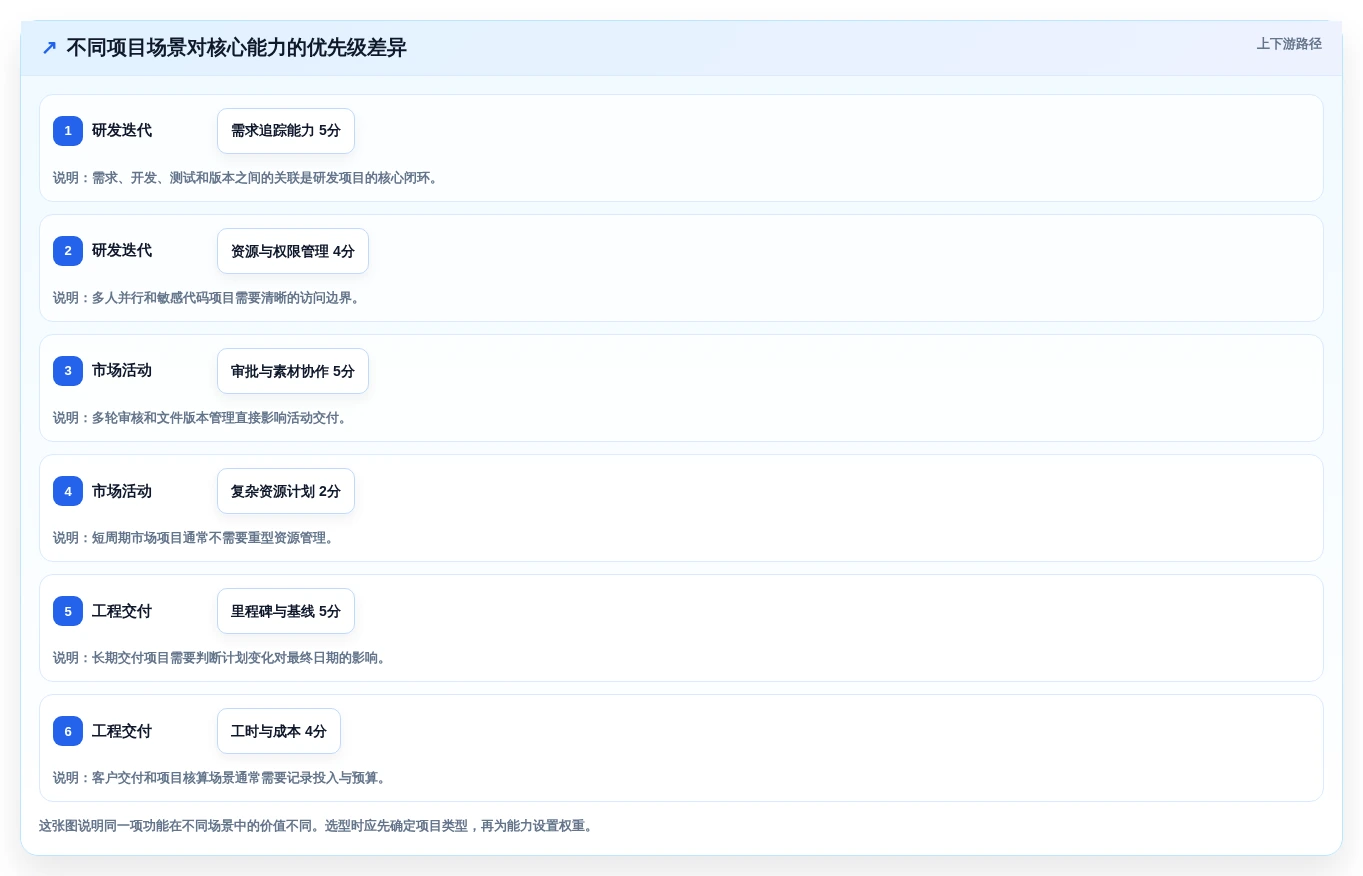Click 市场活动 label in card 3

point(122,371)
